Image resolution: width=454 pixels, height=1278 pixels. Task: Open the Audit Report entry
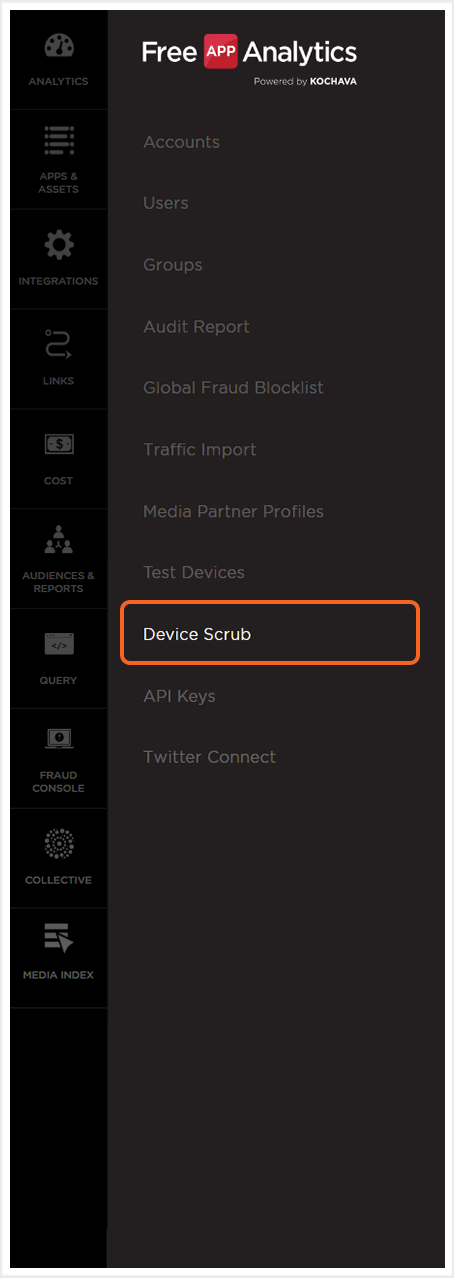coord(196,326)
